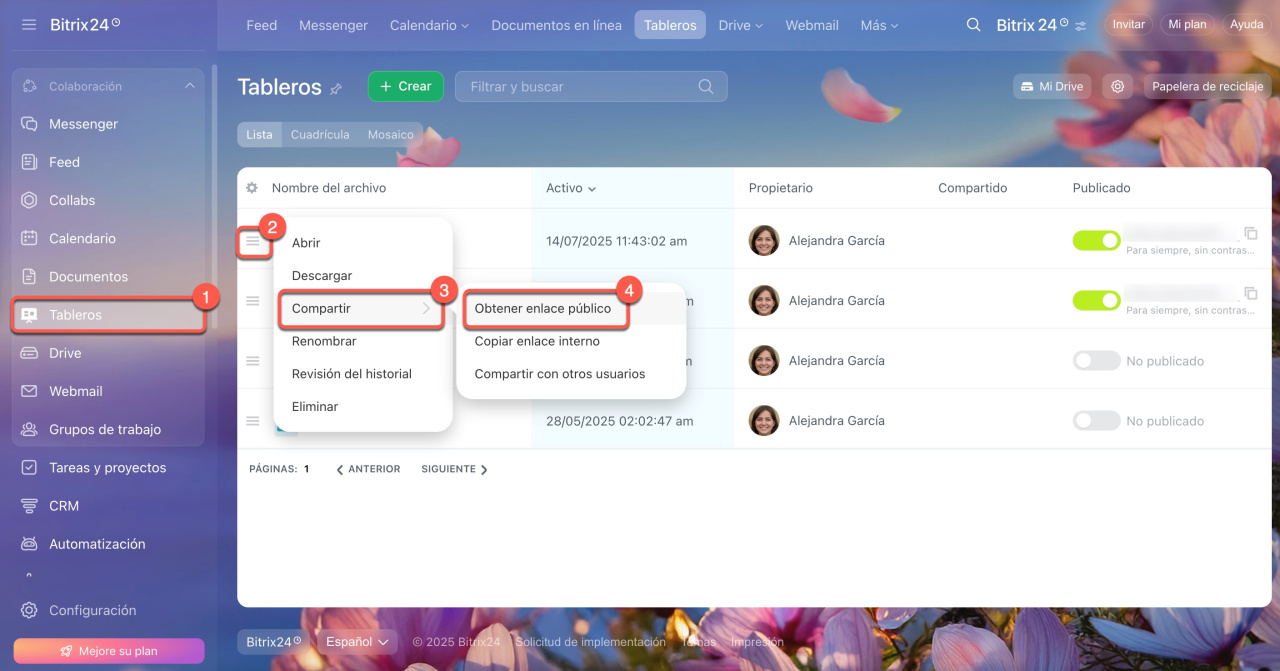Screen dimensions: 1280x671
Task: Choose Renombrar in the context menu
Action: click(x=324, y=341)
